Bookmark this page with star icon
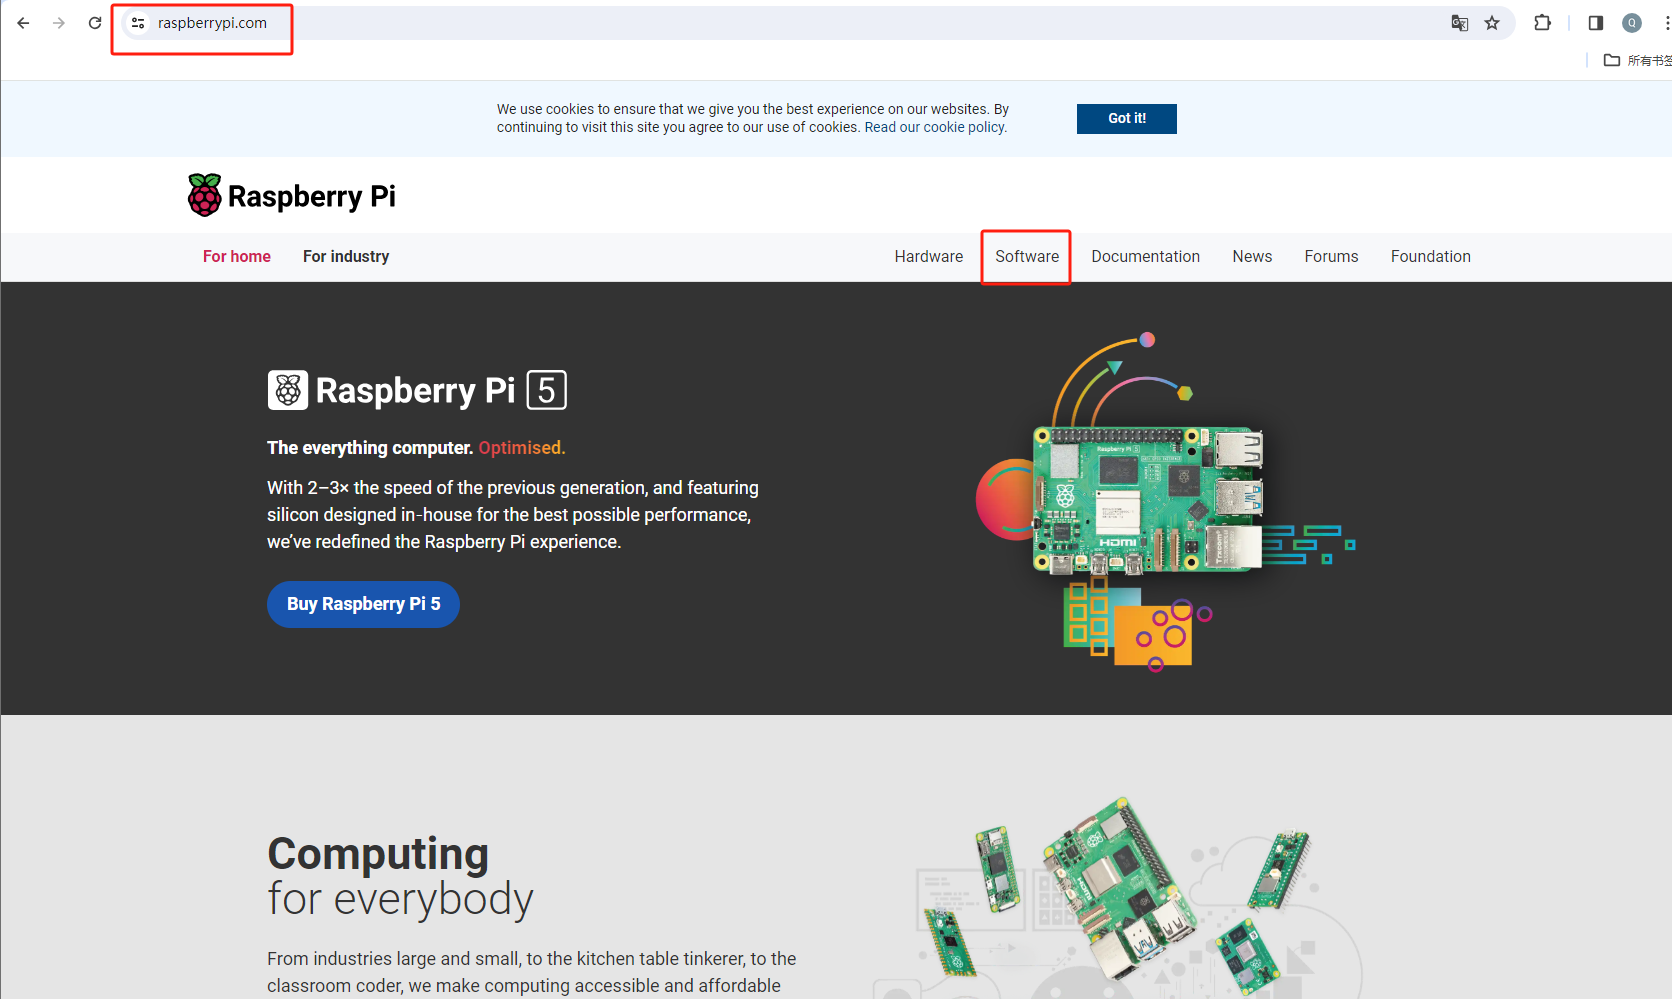1672x999 pixels. (x=1492, y=23)
